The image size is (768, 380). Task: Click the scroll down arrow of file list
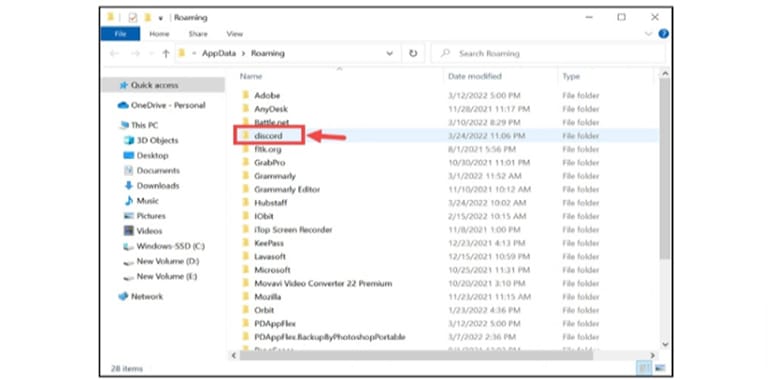665,345
